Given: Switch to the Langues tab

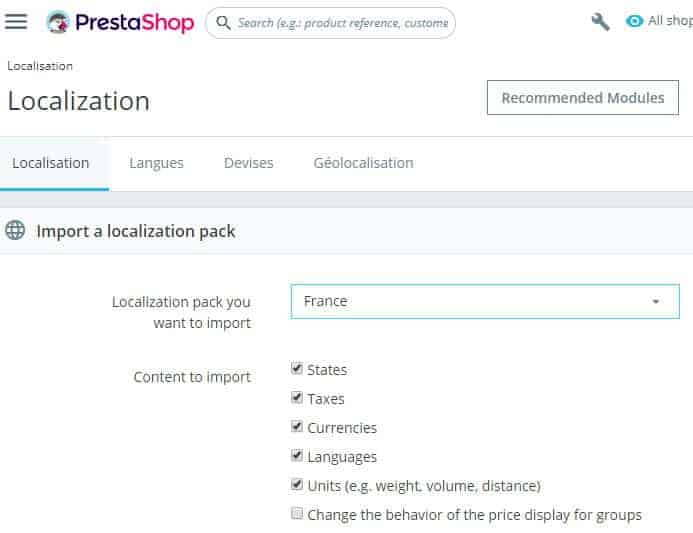Looking at the screenshot, I should click(x=156, y=163).
